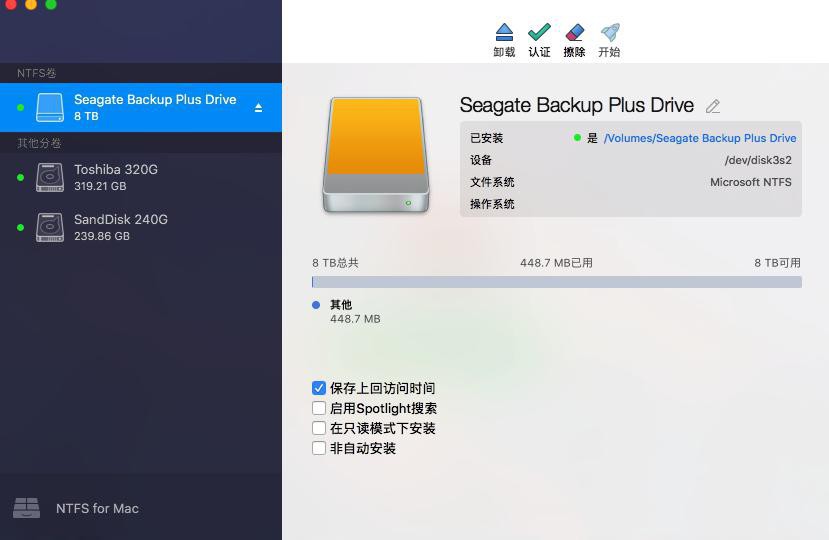The width and height of the screenshot is (829, 540).
Task: Click the blue 其他 legend dot
Action: pyautogui.click(x=316, y=305)
